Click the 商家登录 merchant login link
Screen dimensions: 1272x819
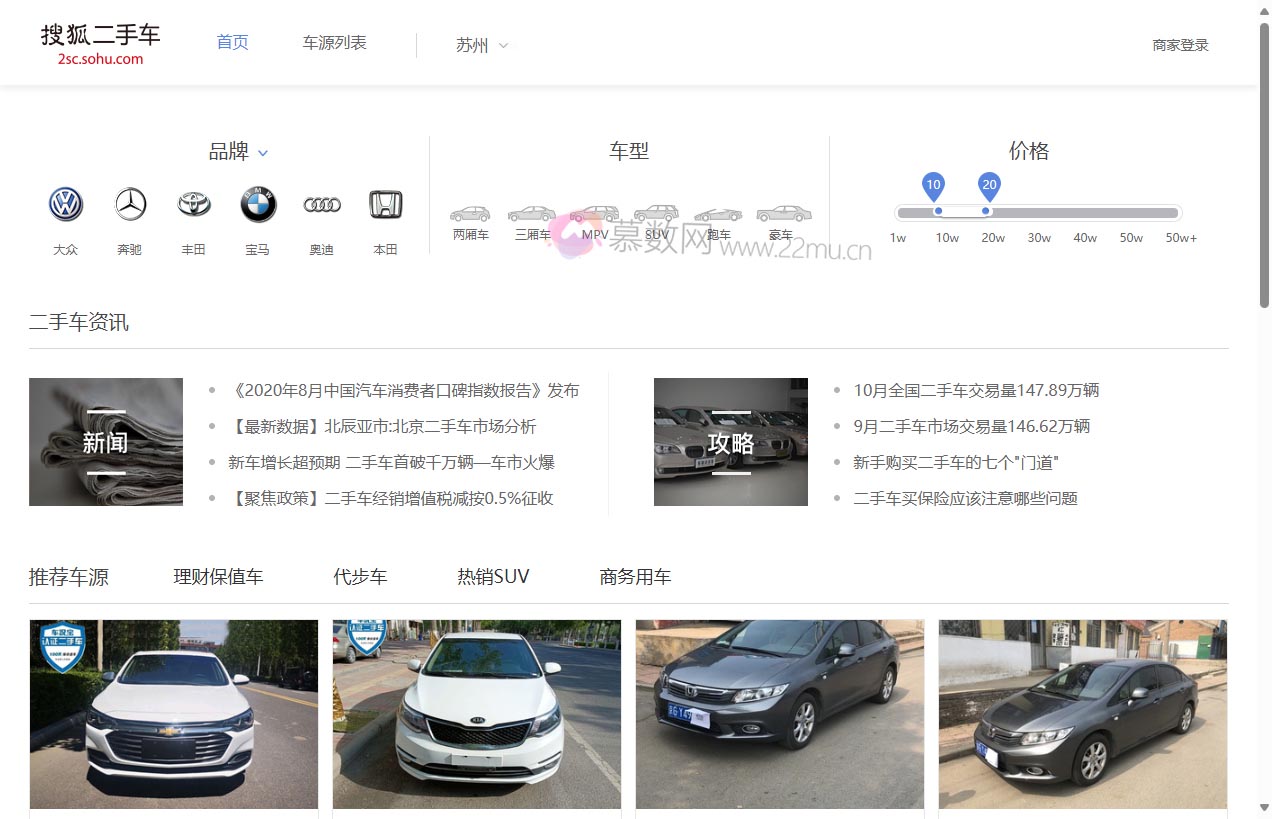[x=1179, y=45]
